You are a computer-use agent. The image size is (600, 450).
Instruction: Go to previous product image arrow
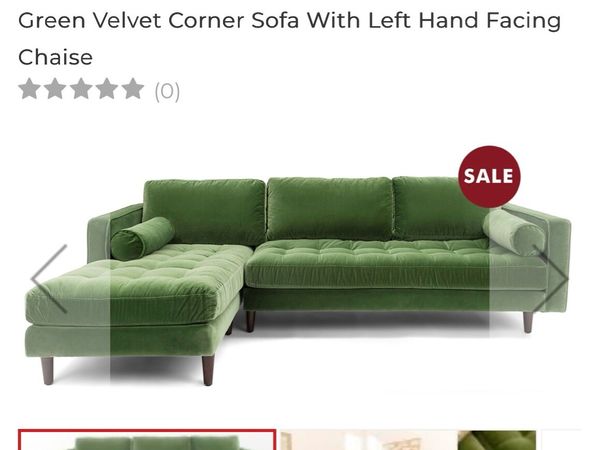click(49, 279)
